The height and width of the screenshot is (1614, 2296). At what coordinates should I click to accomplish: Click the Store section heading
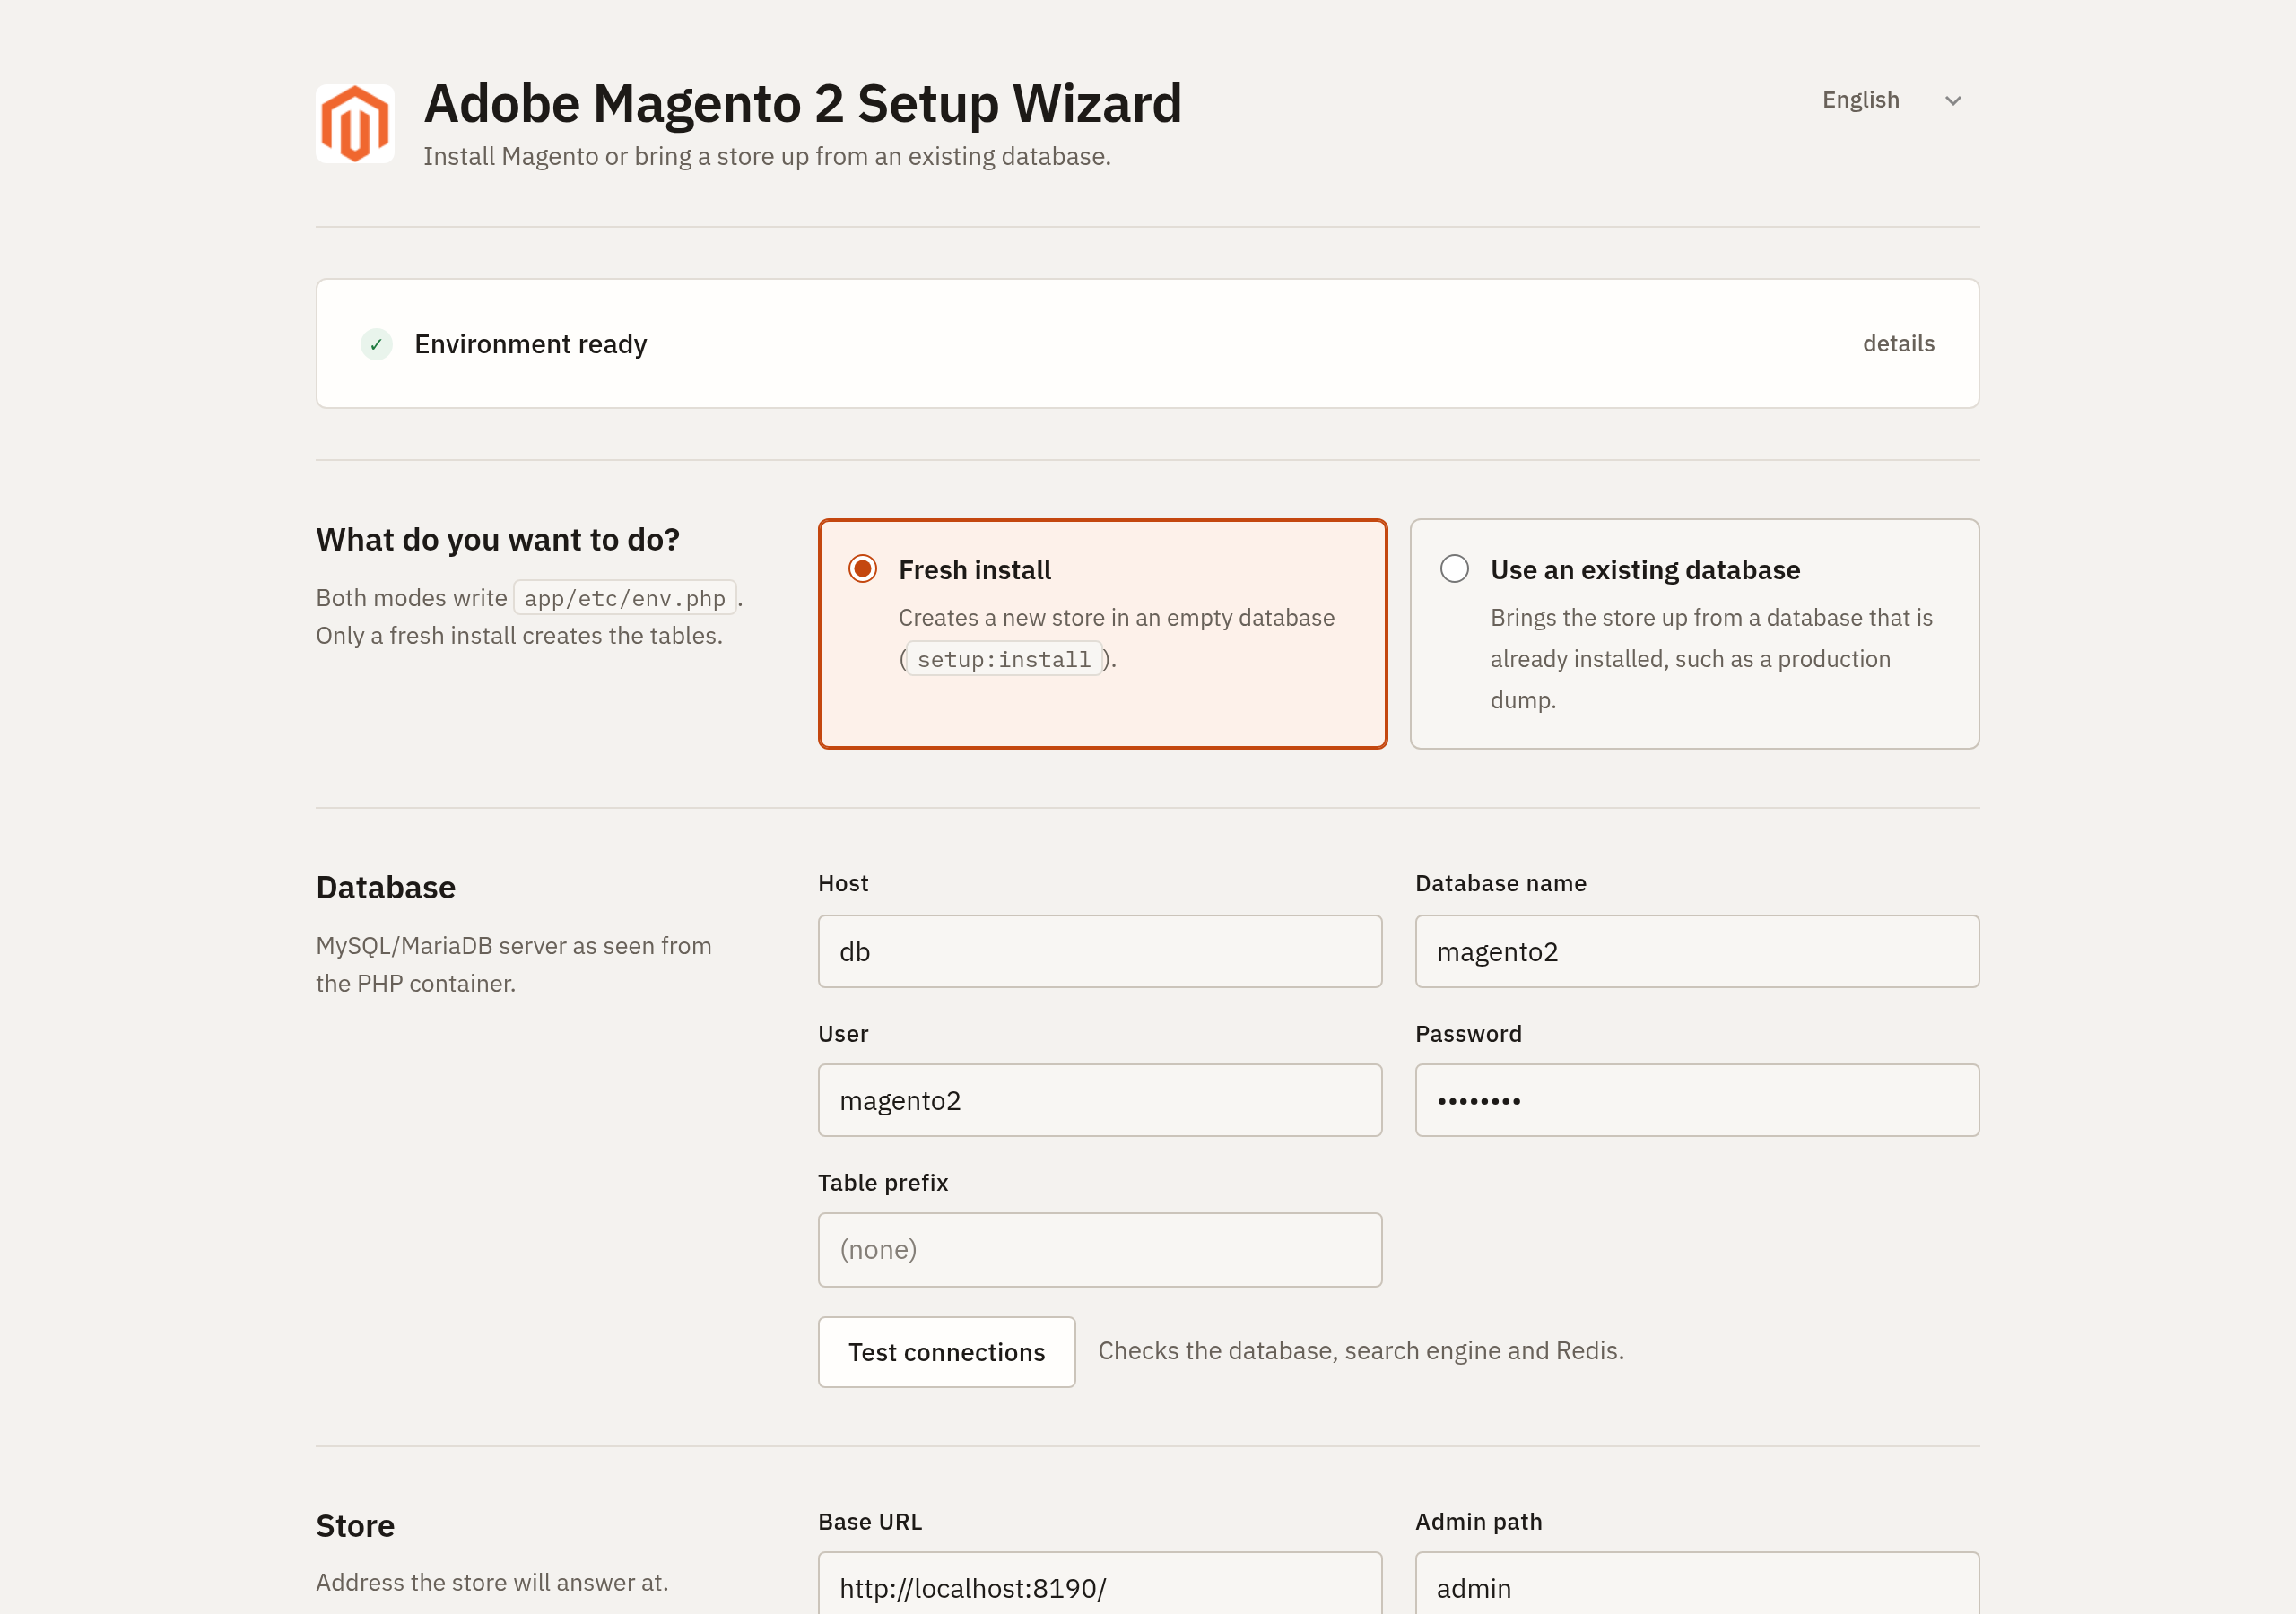(x=355, y=1526)
